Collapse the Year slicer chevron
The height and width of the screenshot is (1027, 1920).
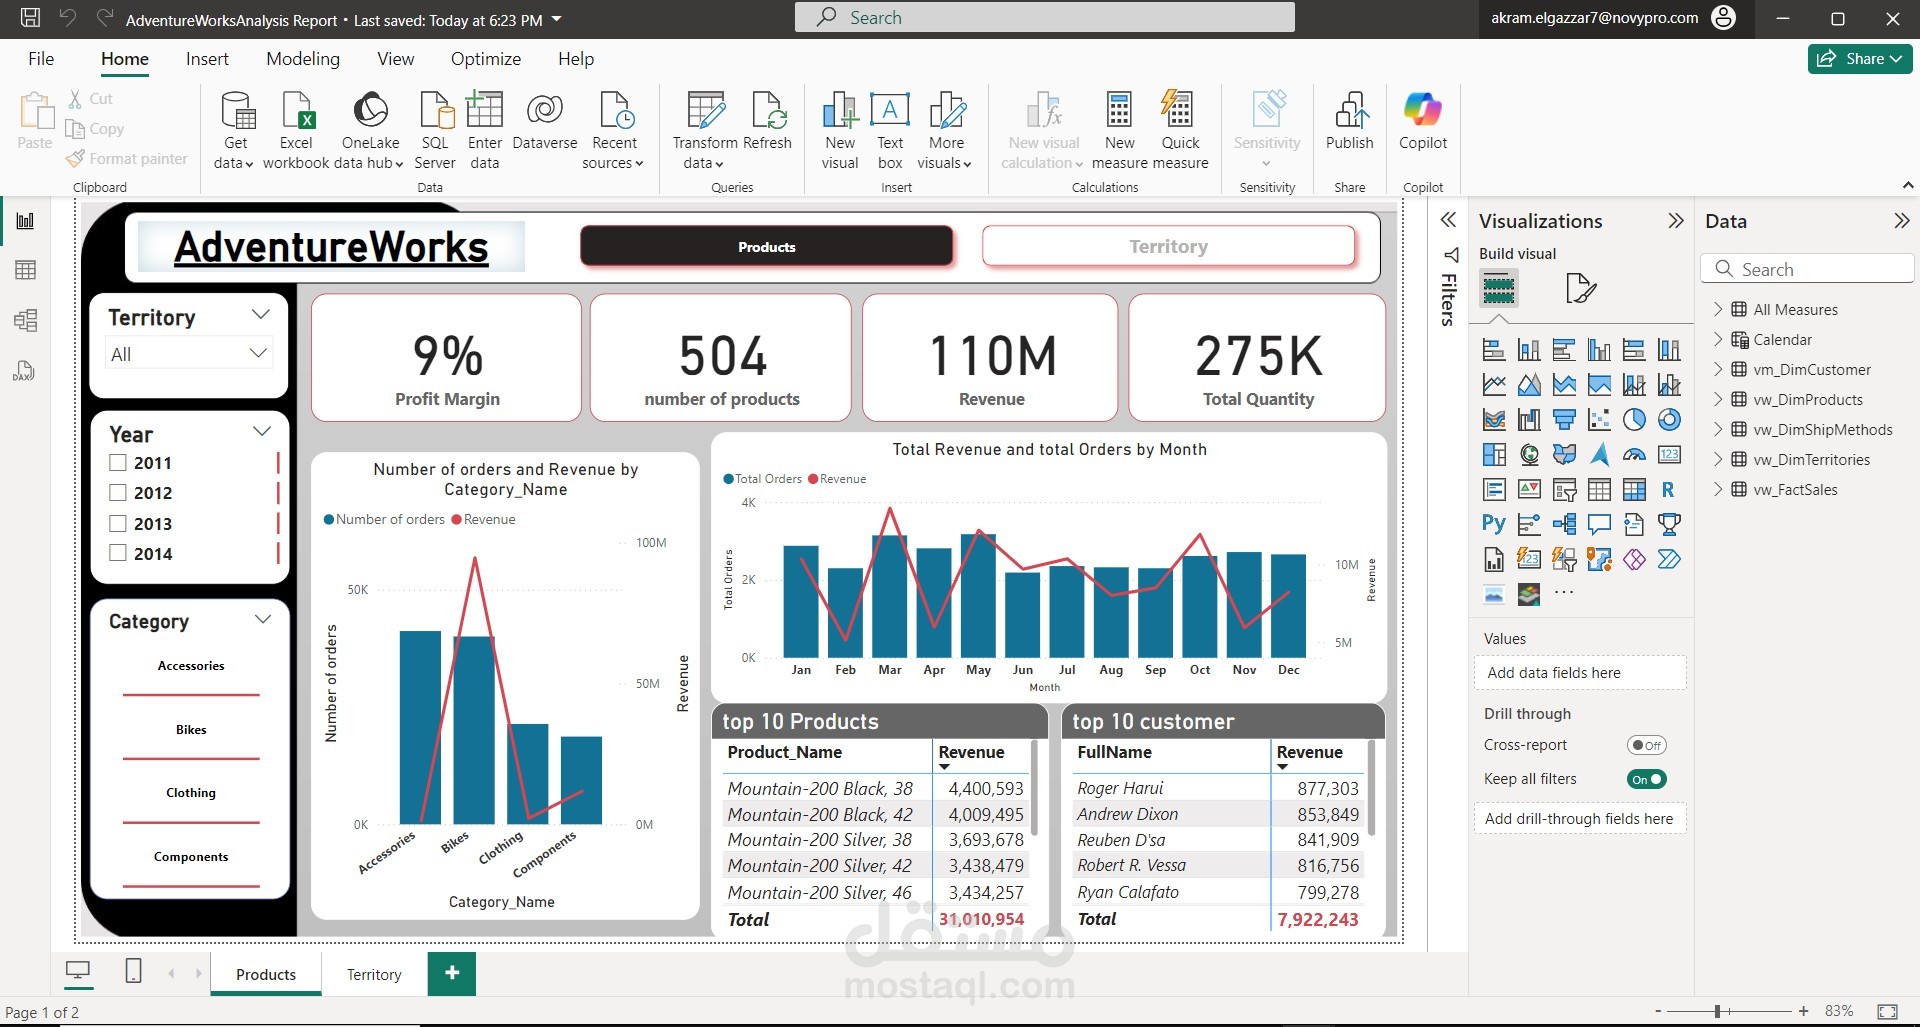click(262, 432)
